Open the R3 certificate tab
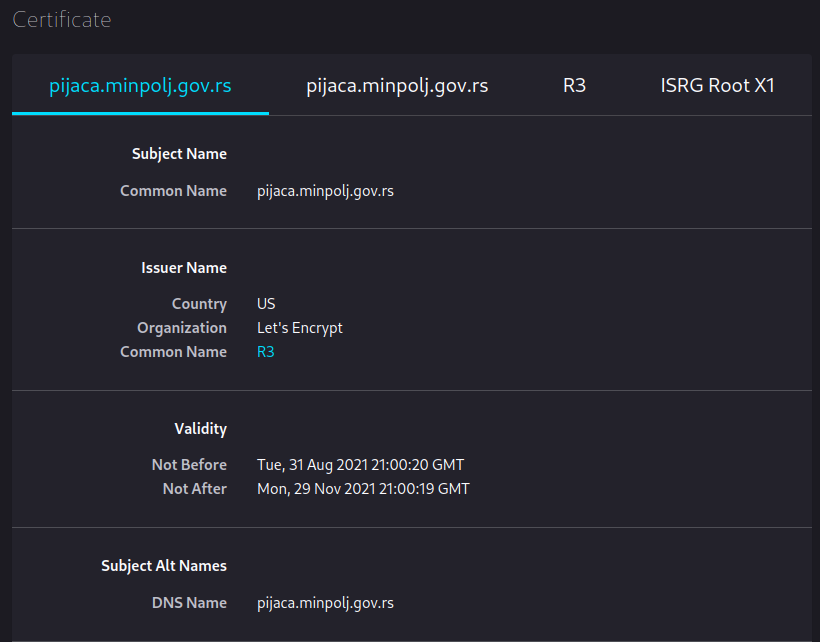 (574, 85)
